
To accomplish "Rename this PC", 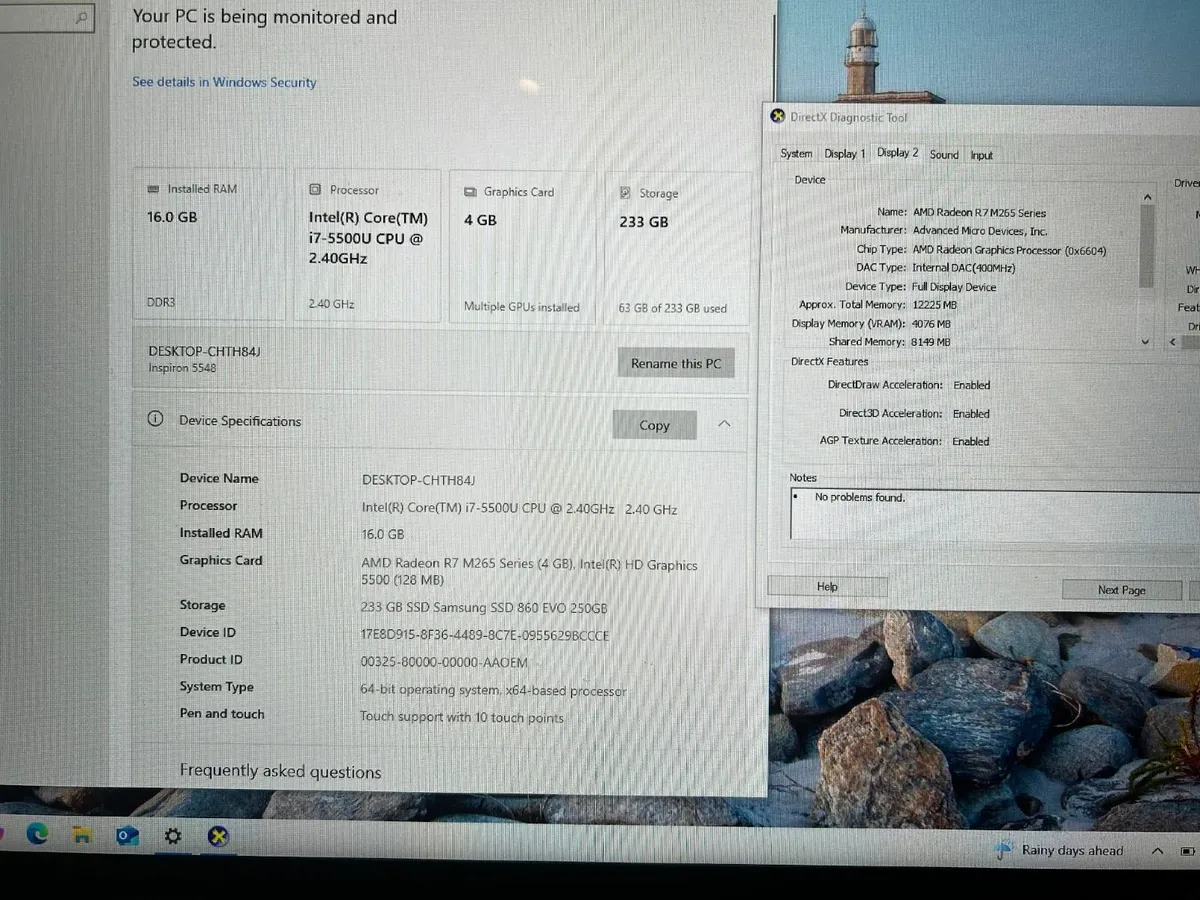I will point(676,363).
